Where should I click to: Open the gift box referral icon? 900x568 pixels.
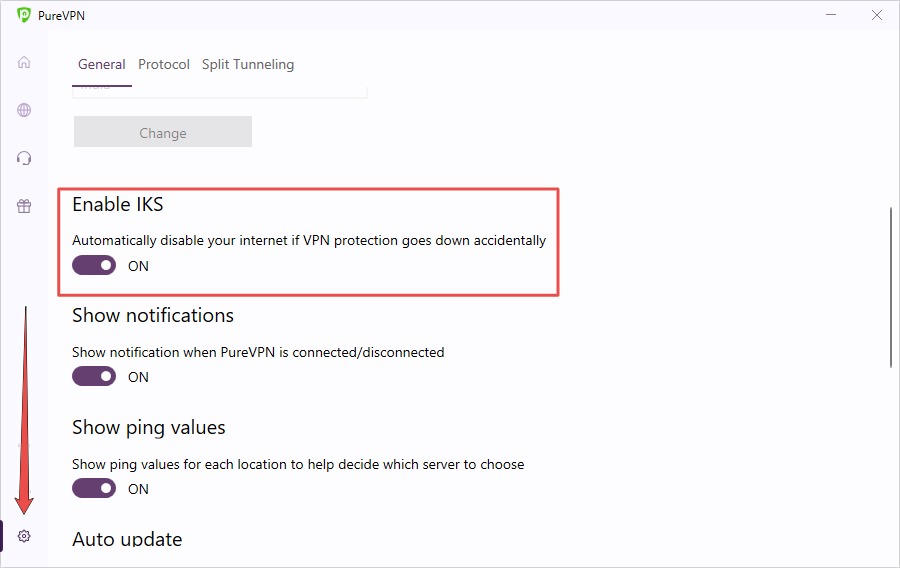pos(24,206)
